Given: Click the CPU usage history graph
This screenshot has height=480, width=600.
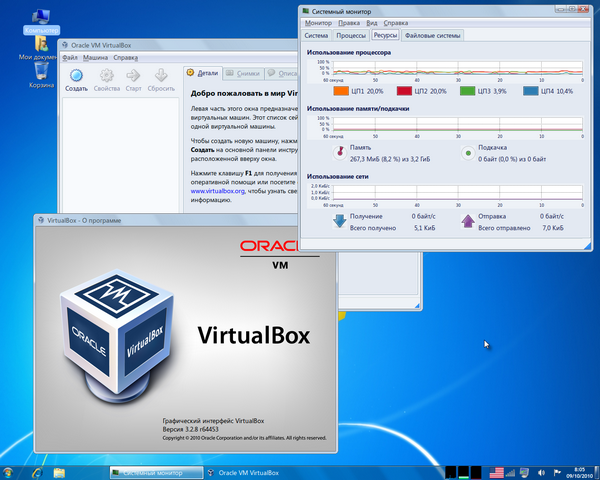Looking at the screenshot, I should coord(458,68).
